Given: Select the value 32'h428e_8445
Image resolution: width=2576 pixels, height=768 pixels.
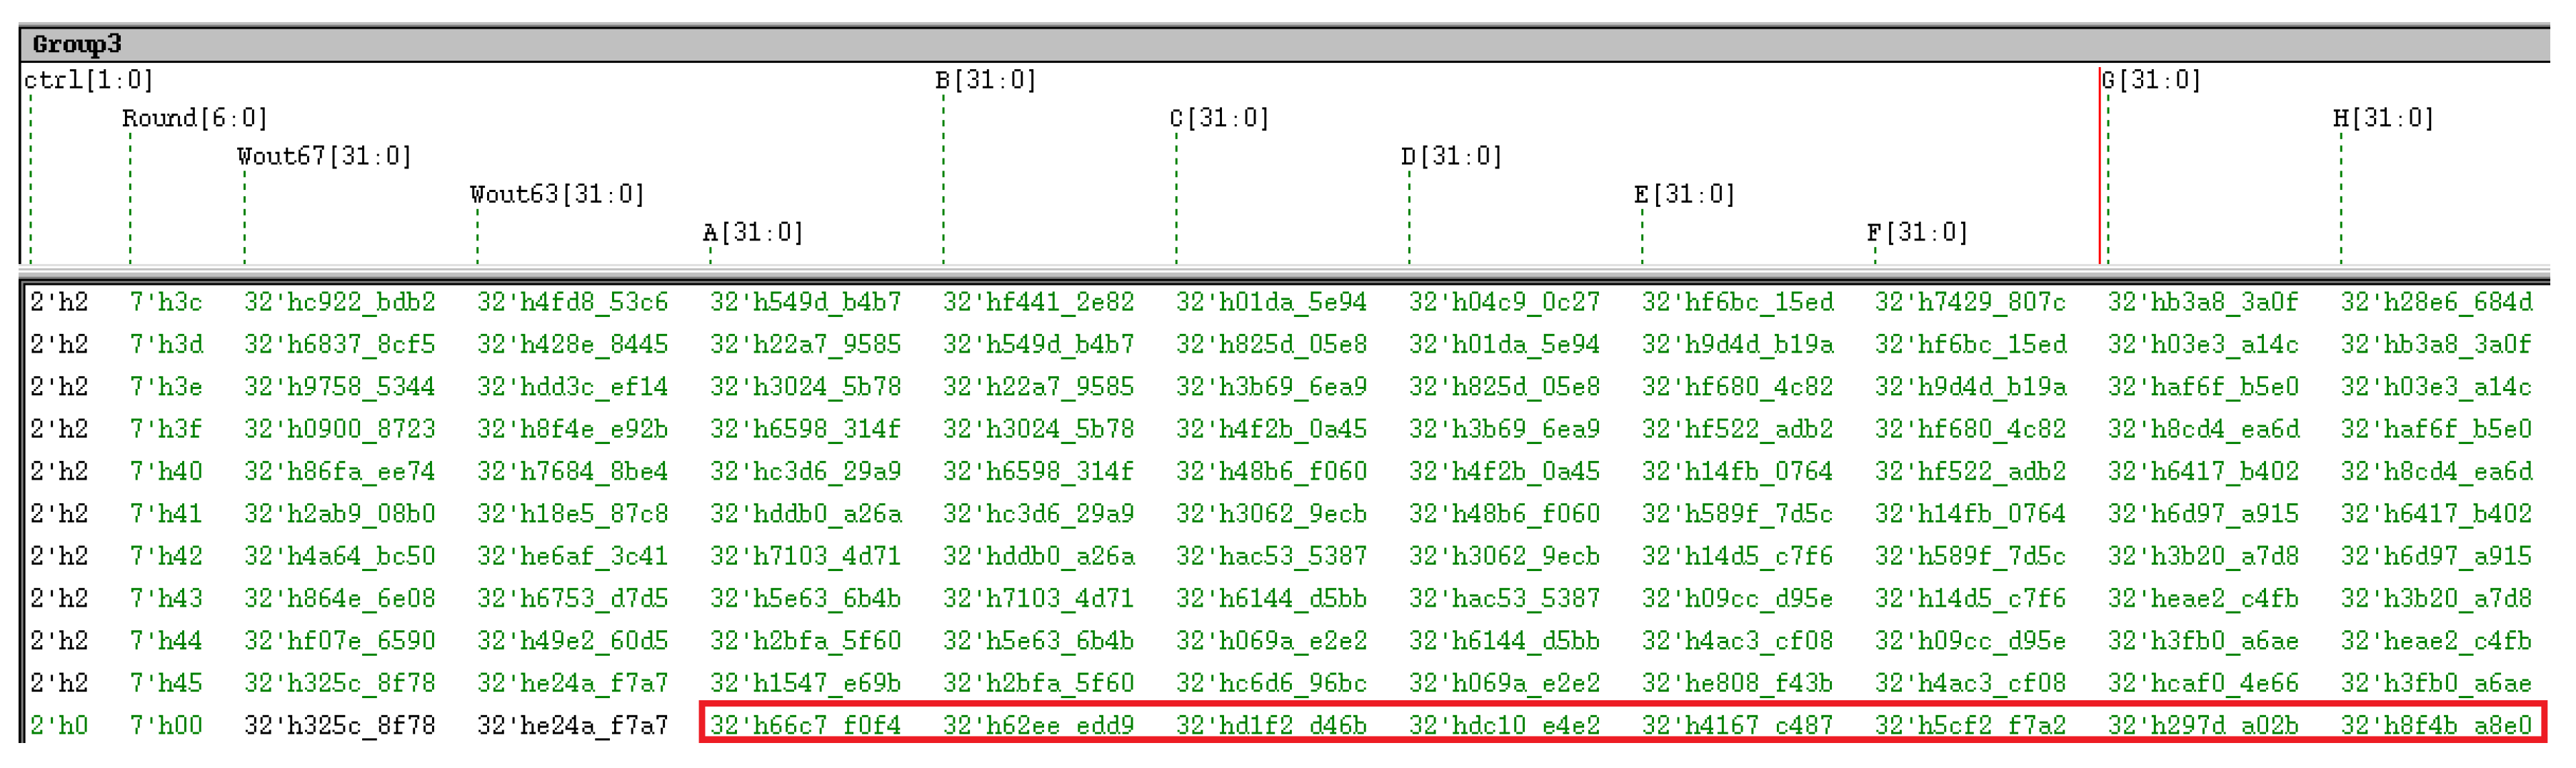Looking at the screenshot, I should tap(573, 345).
